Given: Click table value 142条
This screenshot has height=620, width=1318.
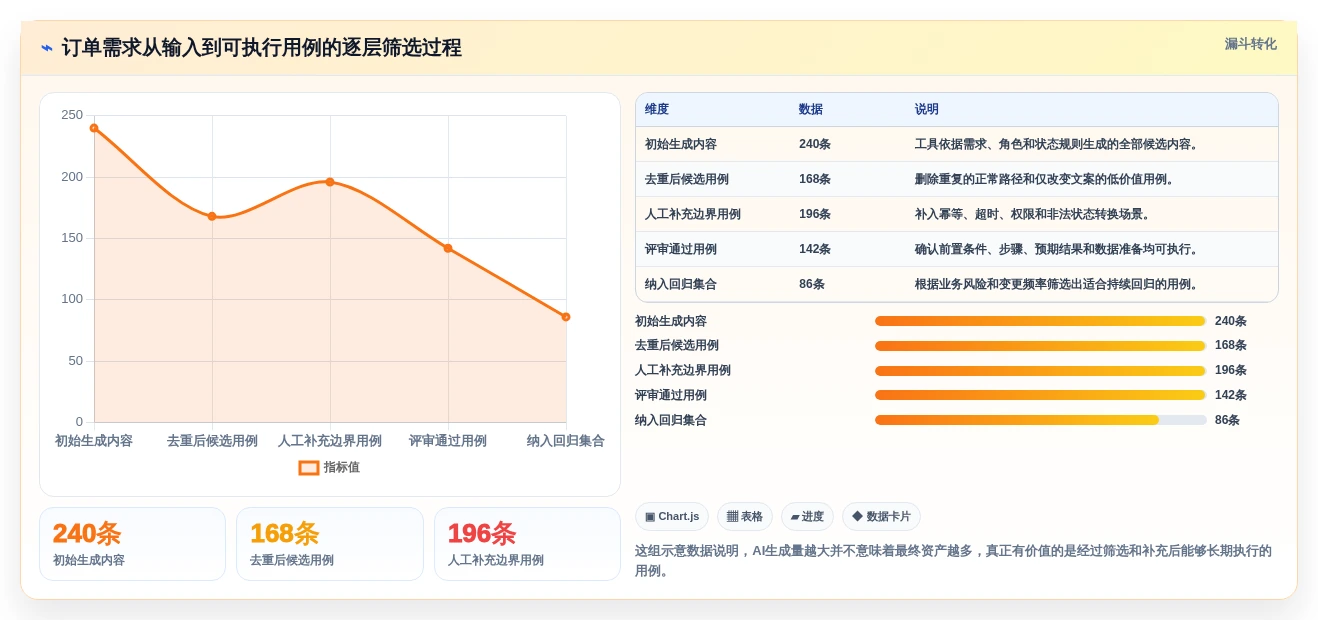Looking at the screenshot, I should click(815, 249).
